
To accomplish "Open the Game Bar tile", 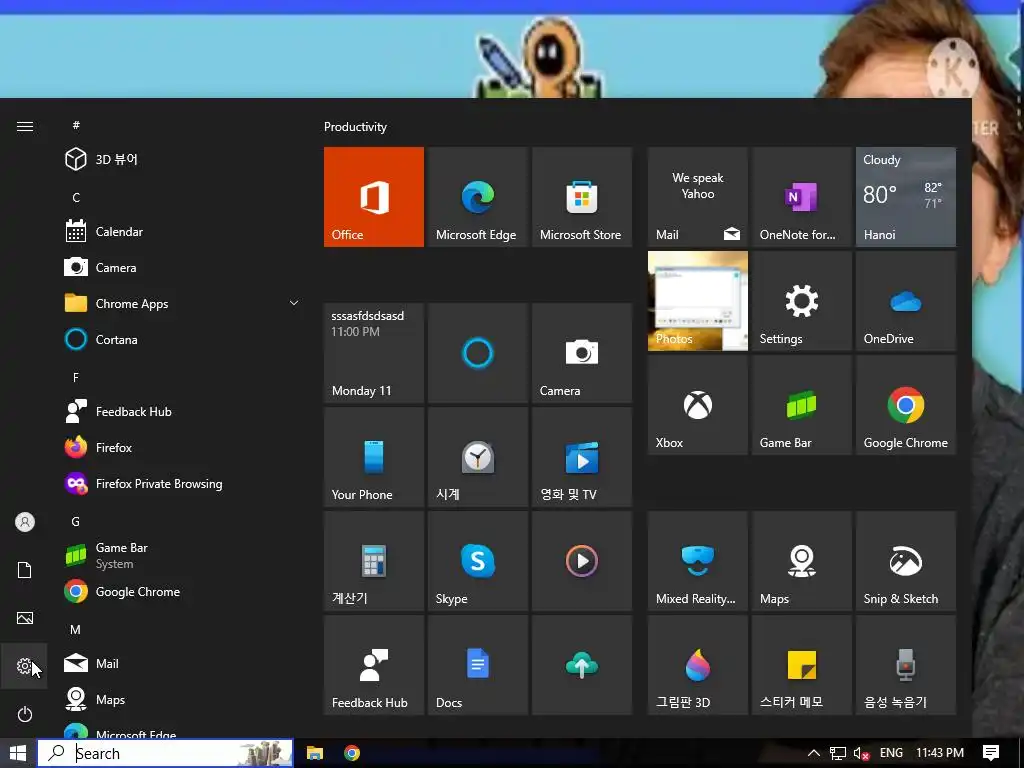I will pyautogui.click(x=801, y=405).
